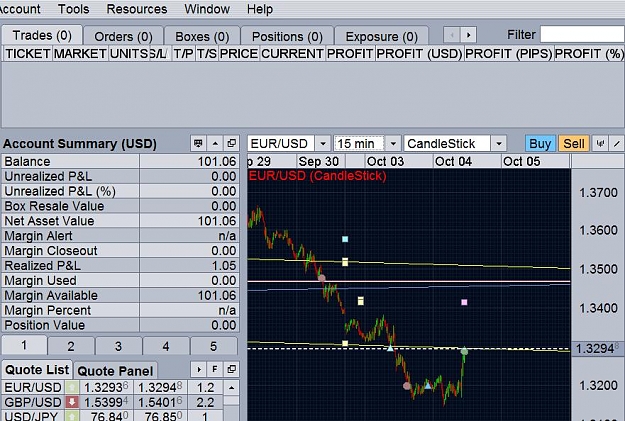Click the magenta square marker on chart
The height and width of the screenshot is (421, 625).
464,302
